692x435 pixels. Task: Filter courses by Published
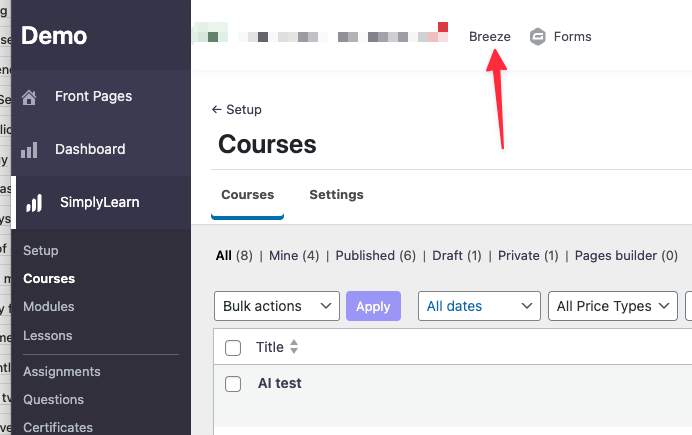click(x=367, y=256)
